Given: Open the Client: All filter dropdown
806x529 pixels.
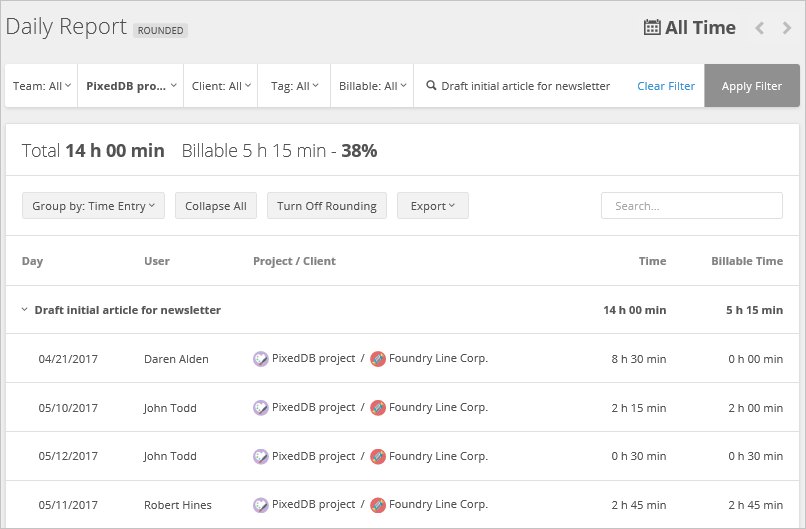Looking at the screenshot, I should 221,86.
